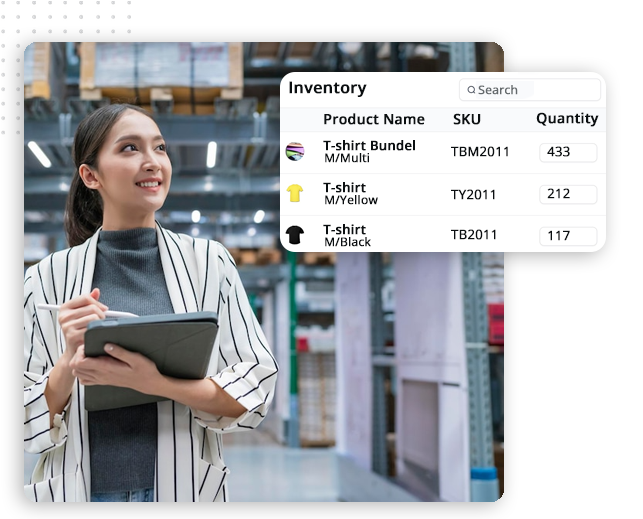
Task: Select the yellow T-shirt product icon
Action: tap(295, 193)
